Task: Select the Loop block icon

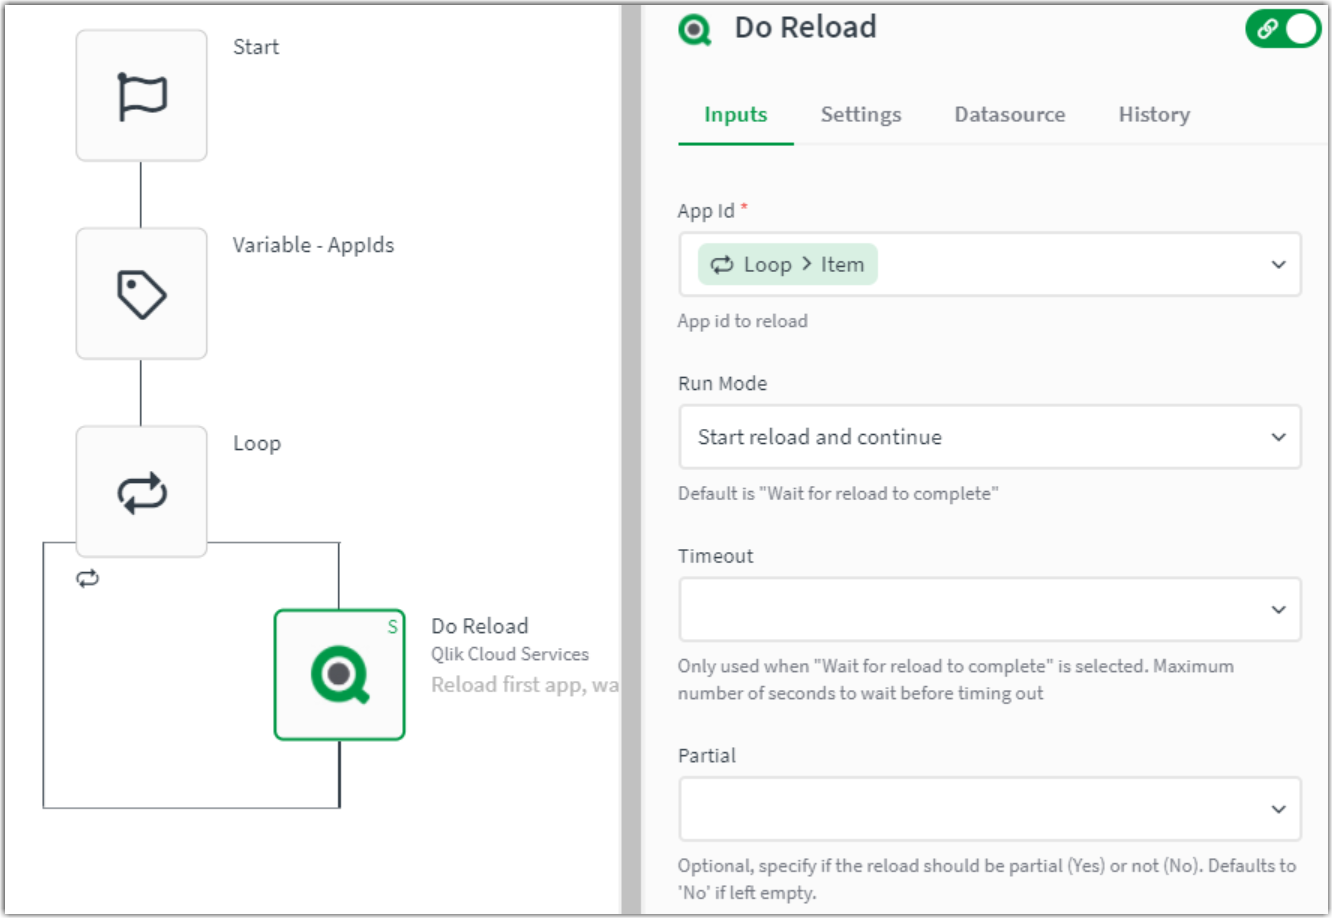Action: [x=142, y=492]
